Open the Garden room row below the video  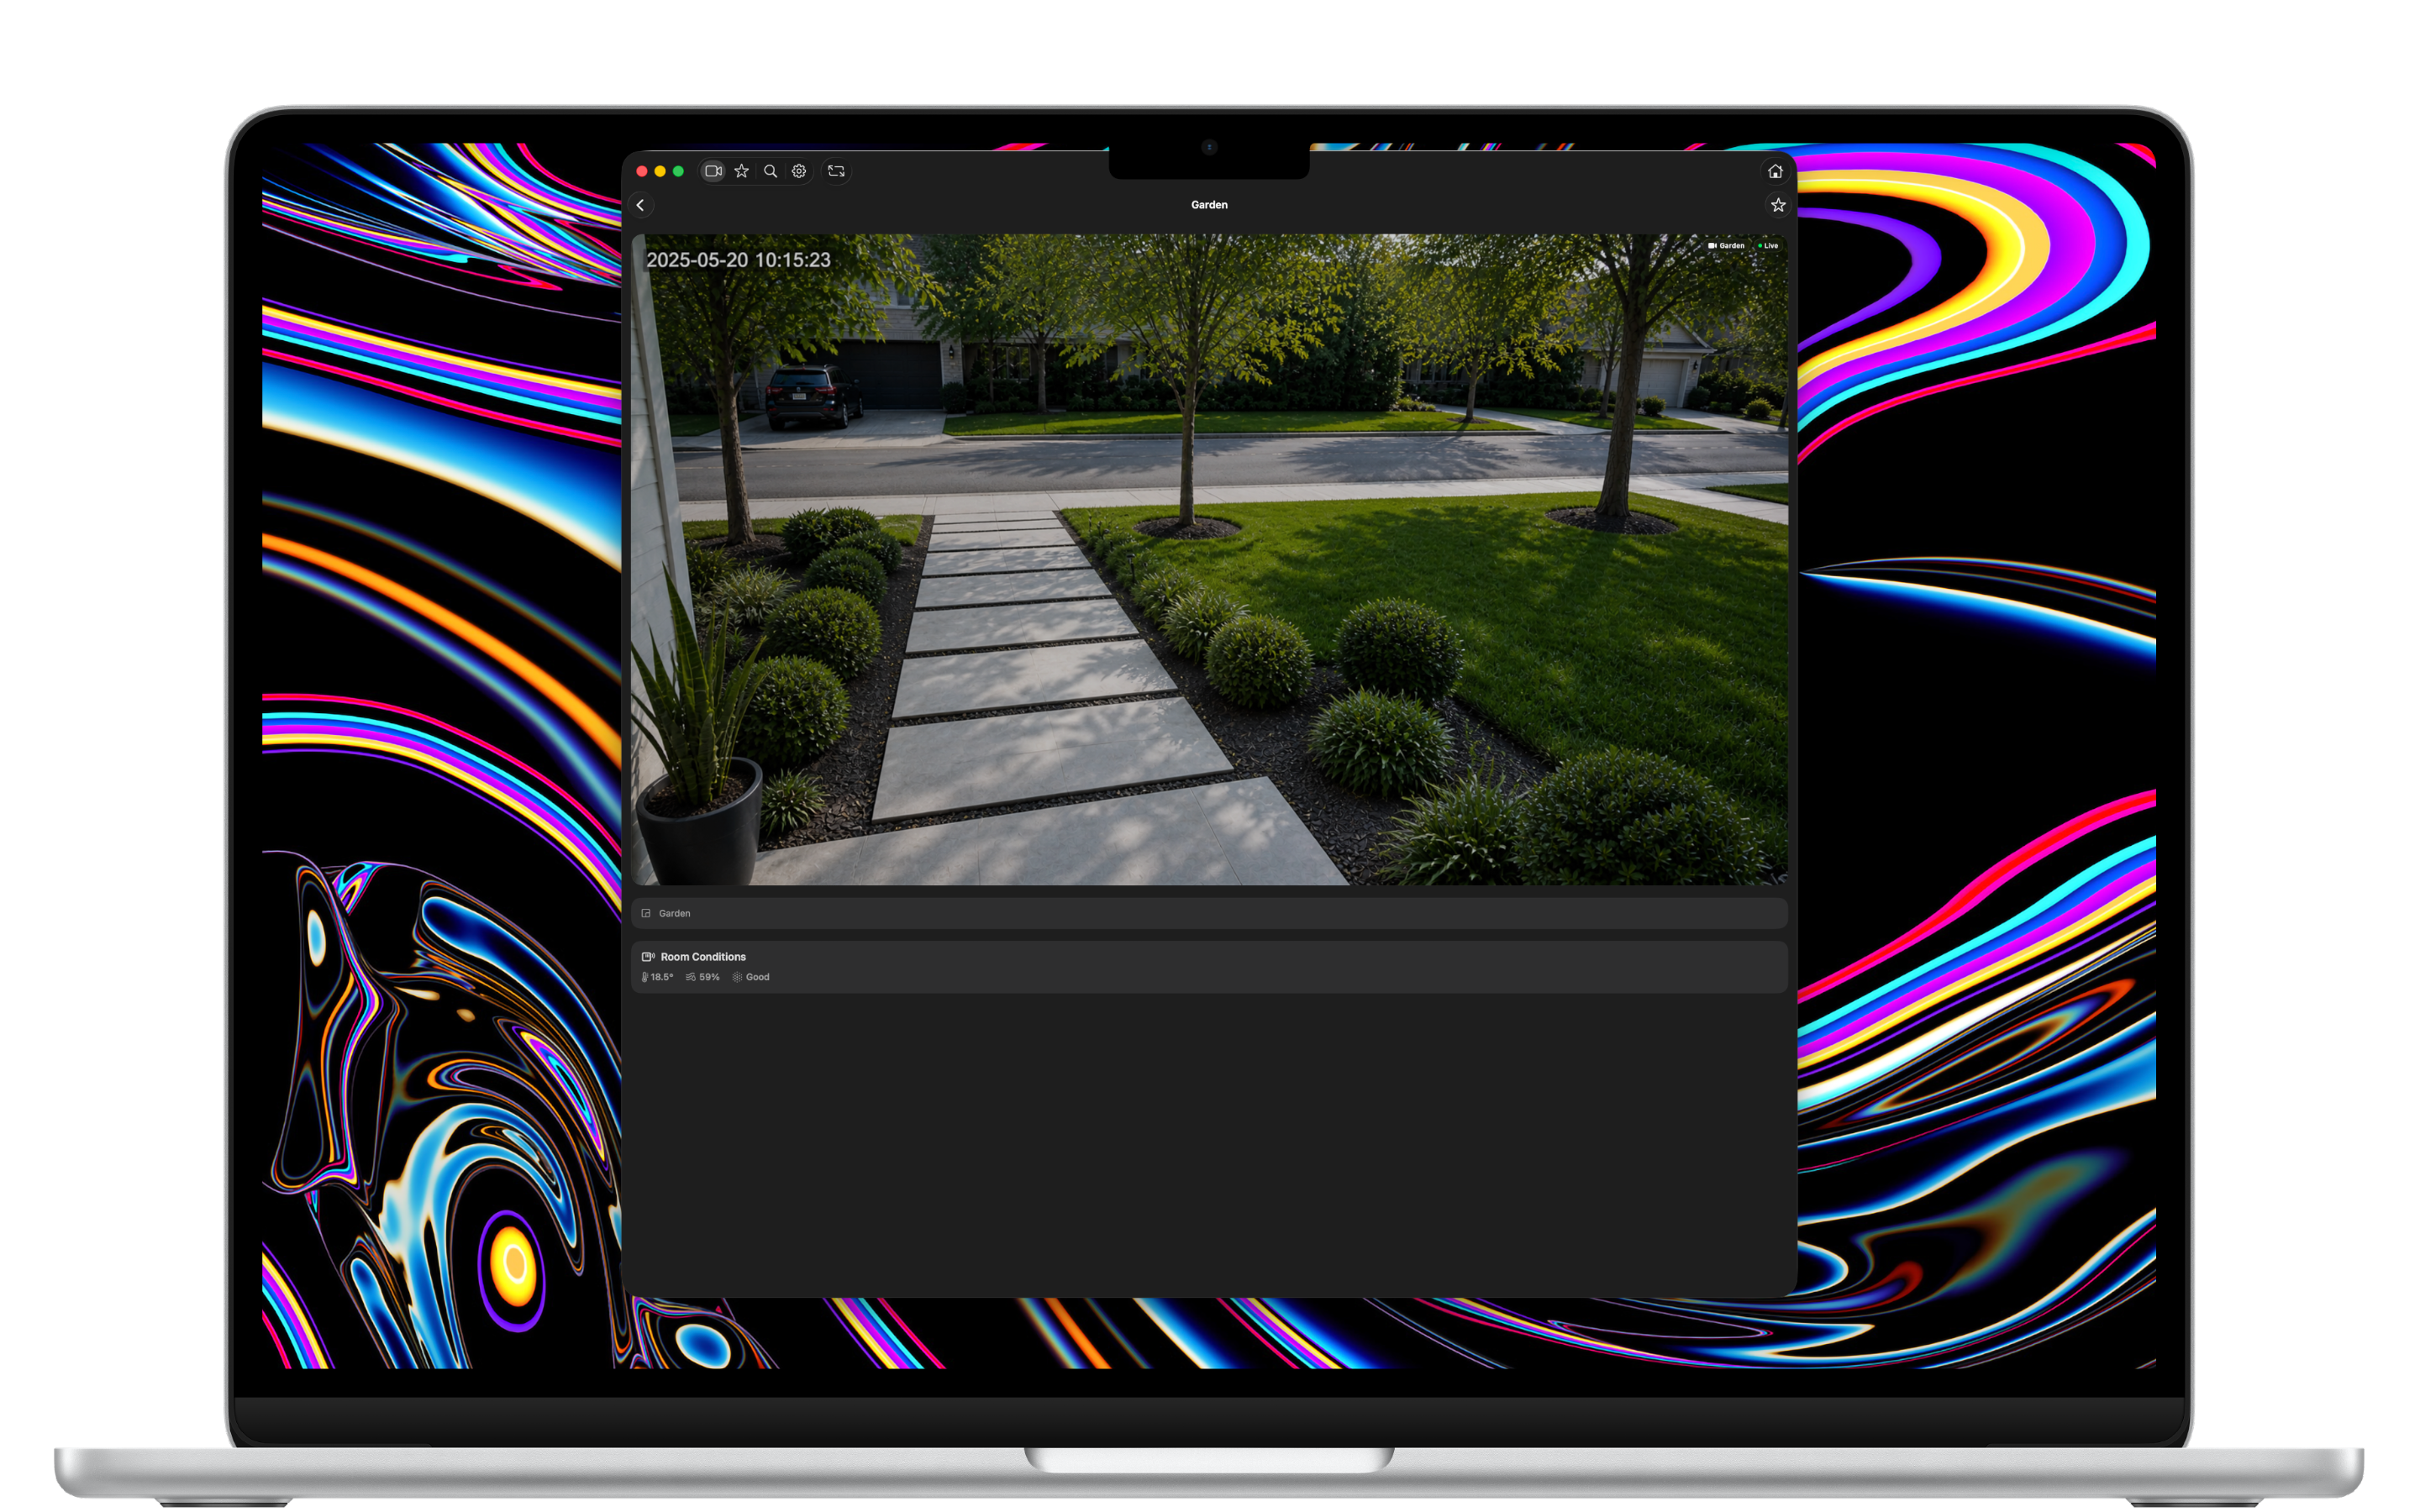[x=1209, y=913]
